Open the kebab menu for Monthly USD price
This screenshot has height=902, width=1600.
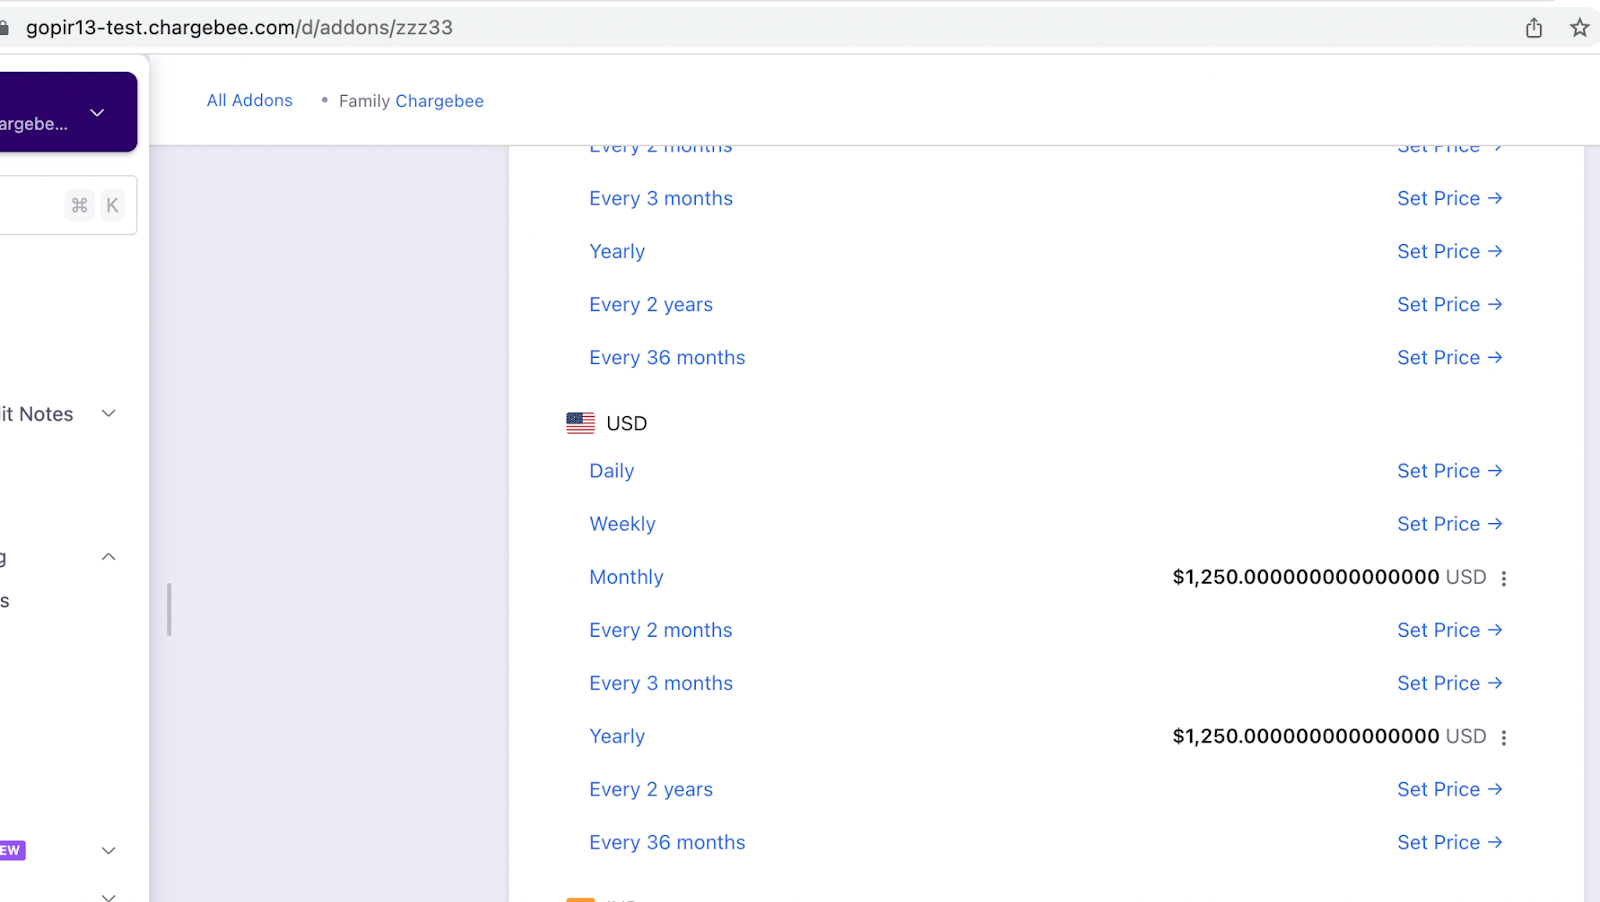(x=1503, y=578)
